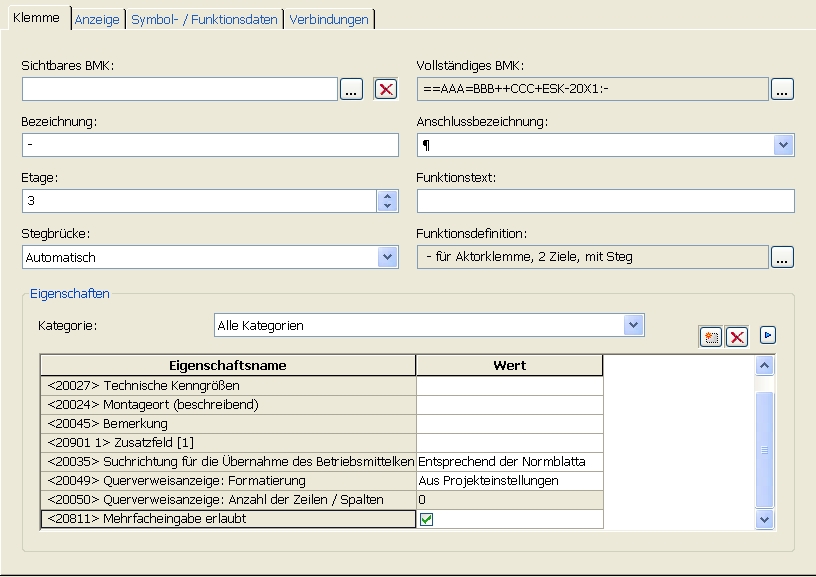The height and width of the screenshot is (577, 816).
Task: Click scroll down arrow of properties table
Action: [x=764, y=519]
